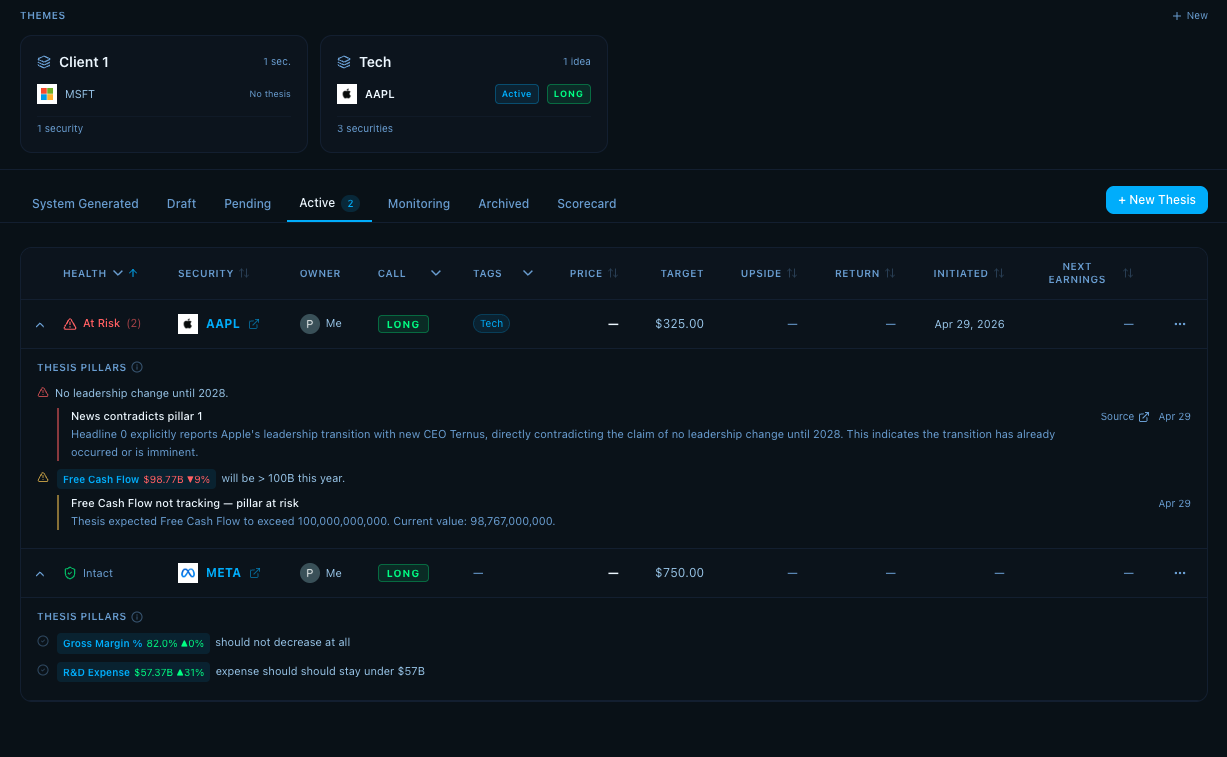Open the AAPL row three-dot menu
The width and height of the screenshot is (1227, 757).
tap(1180, 324)
